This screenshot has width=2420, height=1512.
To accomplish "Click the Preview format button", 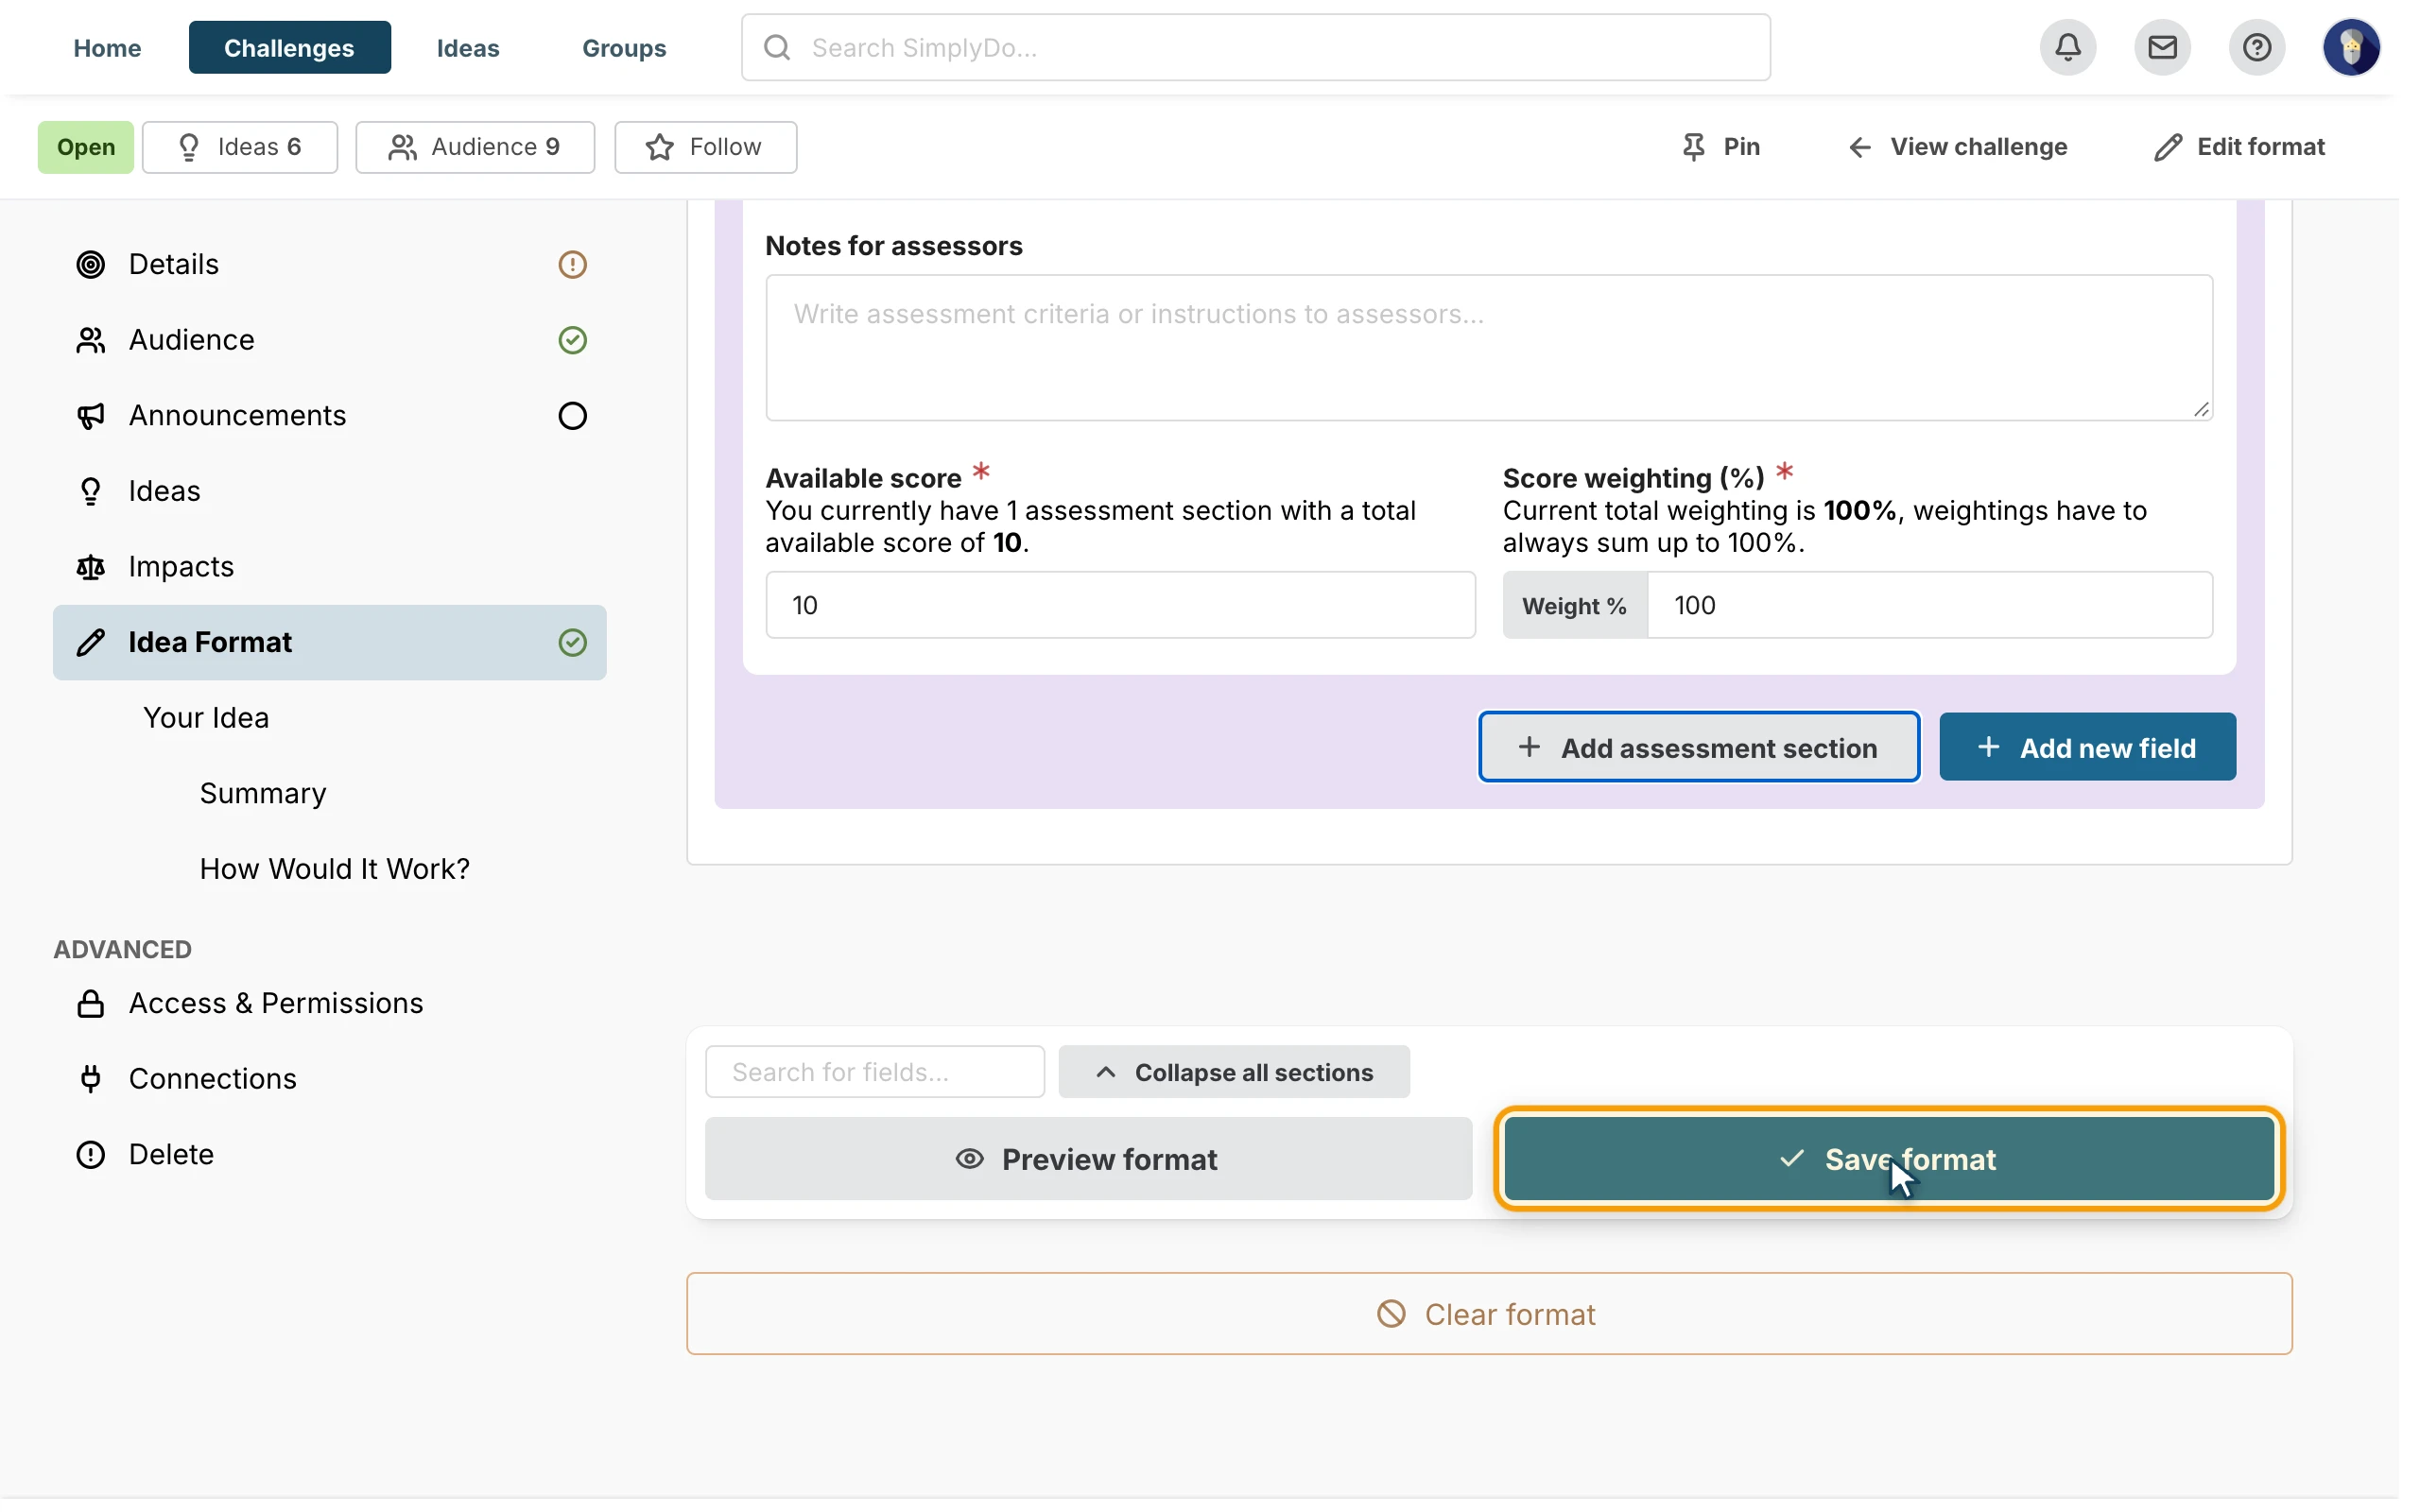I will click(1088, 1158).
